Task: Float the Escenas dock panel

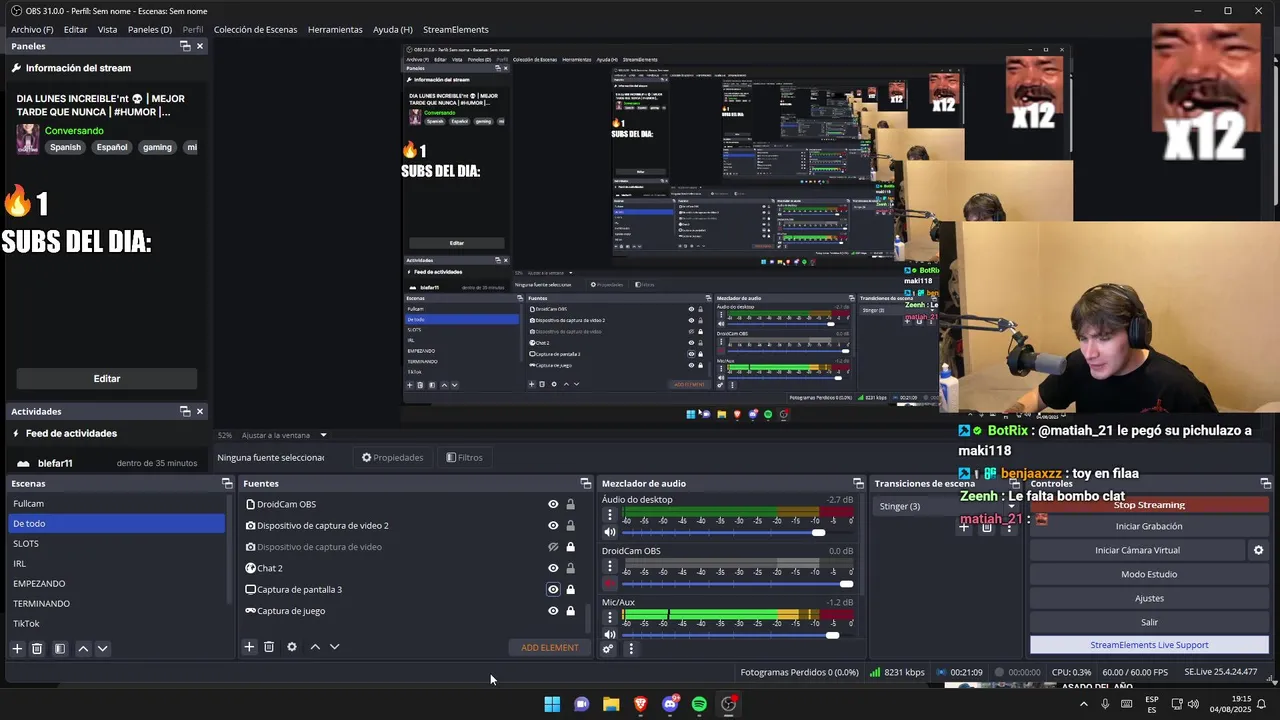Action: (227, 484)
